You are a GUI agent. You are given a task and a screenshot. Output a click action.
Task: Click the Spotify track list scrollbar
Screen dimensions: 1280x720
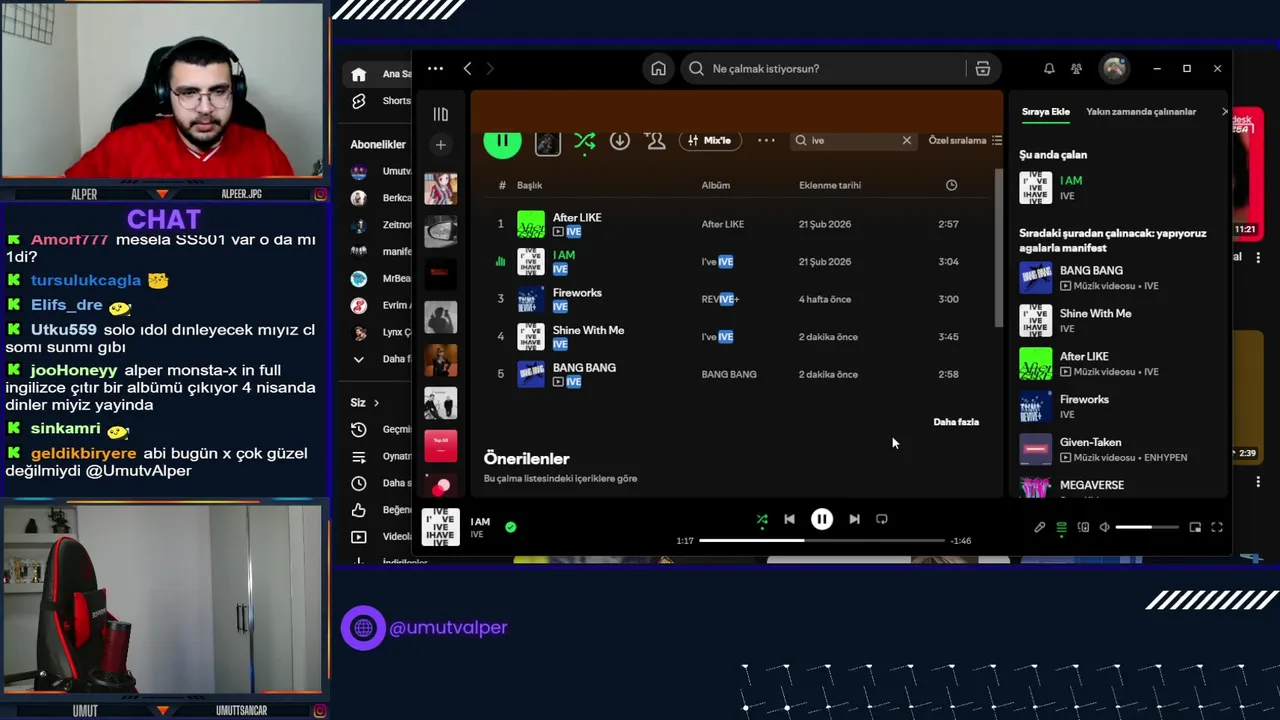coord(998,248)
